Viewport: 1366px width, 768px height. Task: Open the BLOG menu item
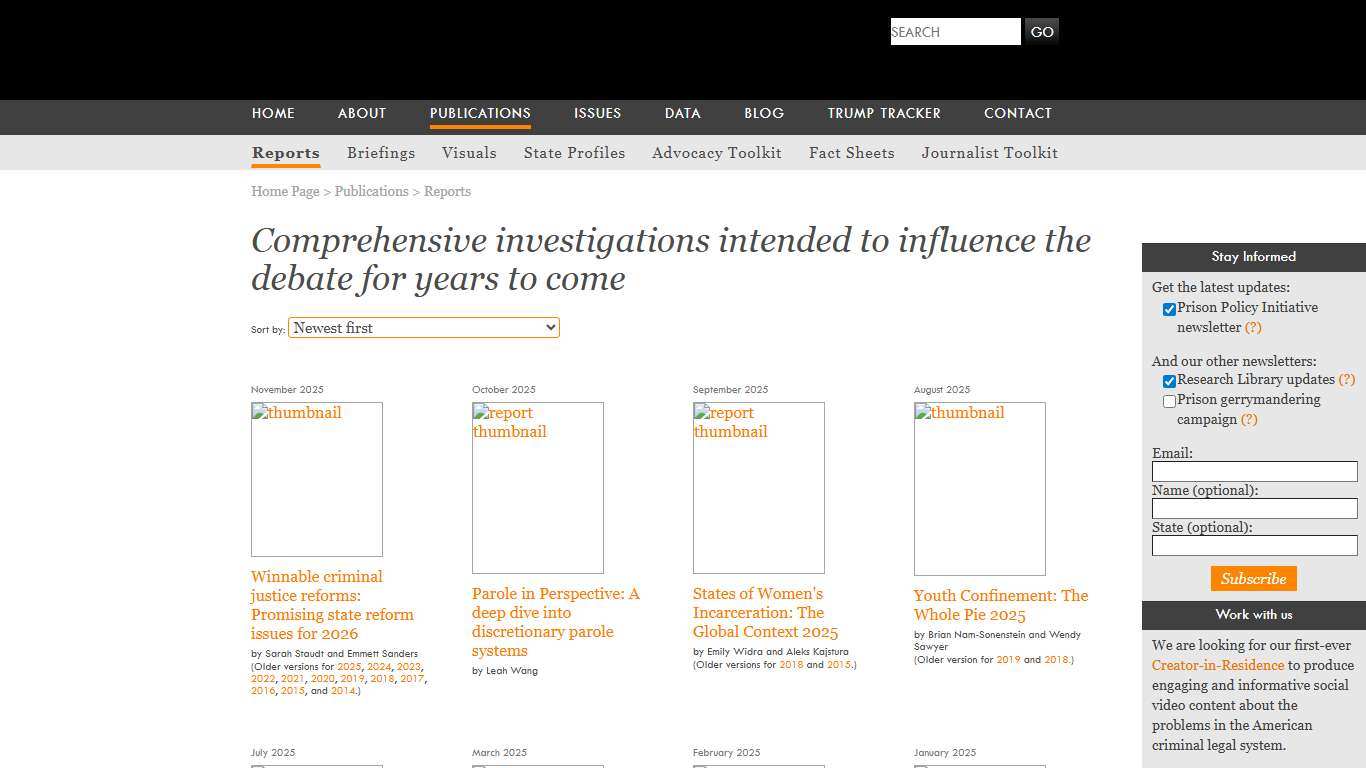tap(763, 113)
